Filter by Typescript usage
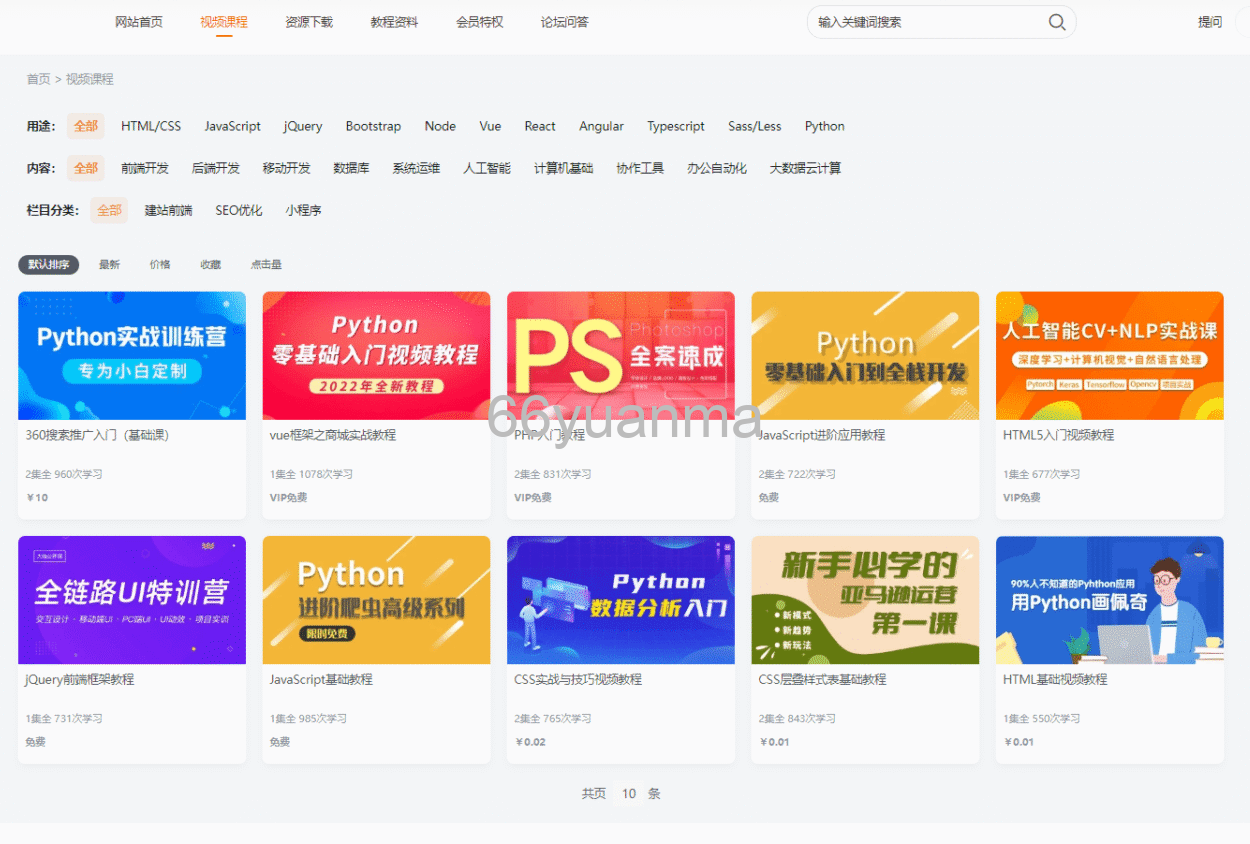Image resolution: width=1250 pixels, height=844 pixels. click(x=676, y=126)
